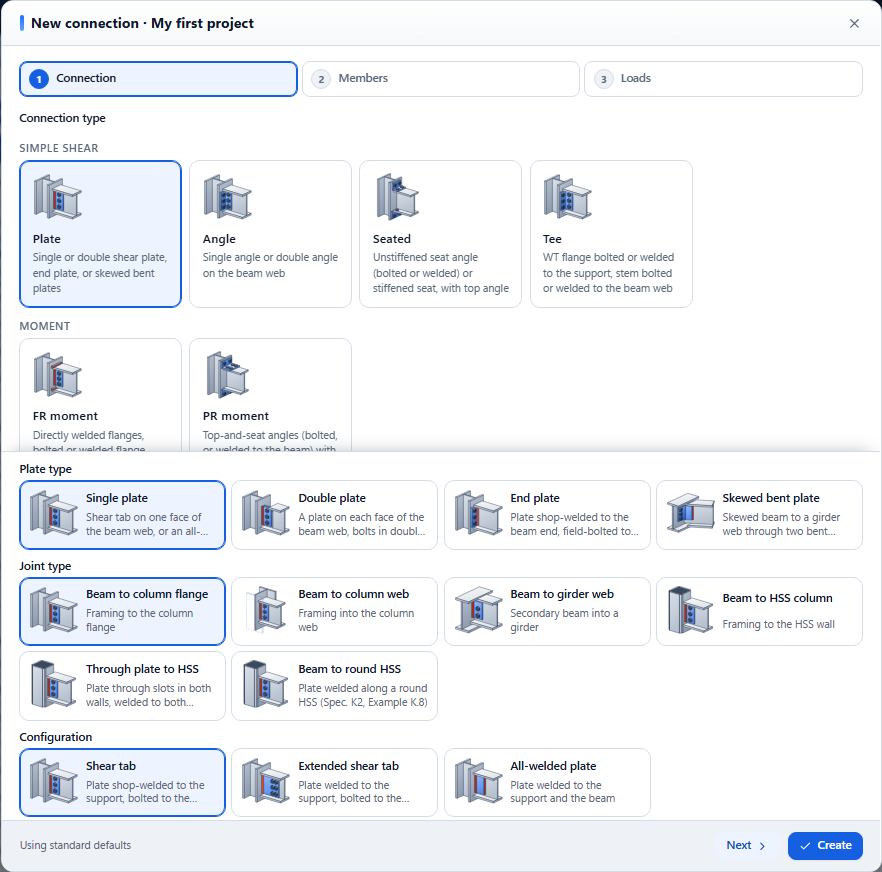Screen dimensions: 882x872
Task: Click the step 2 number badge
Action: click(321, 79)
